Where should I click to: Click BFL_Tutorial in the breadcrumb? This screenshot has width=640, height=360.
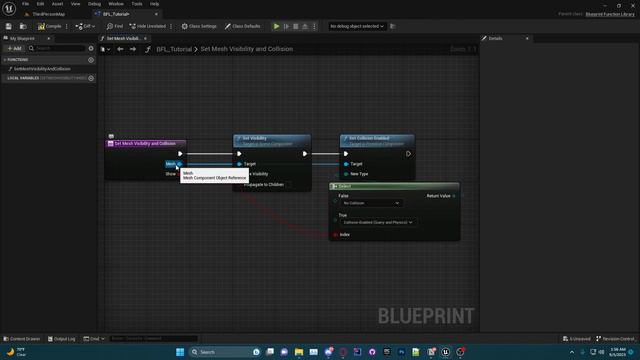174,49
